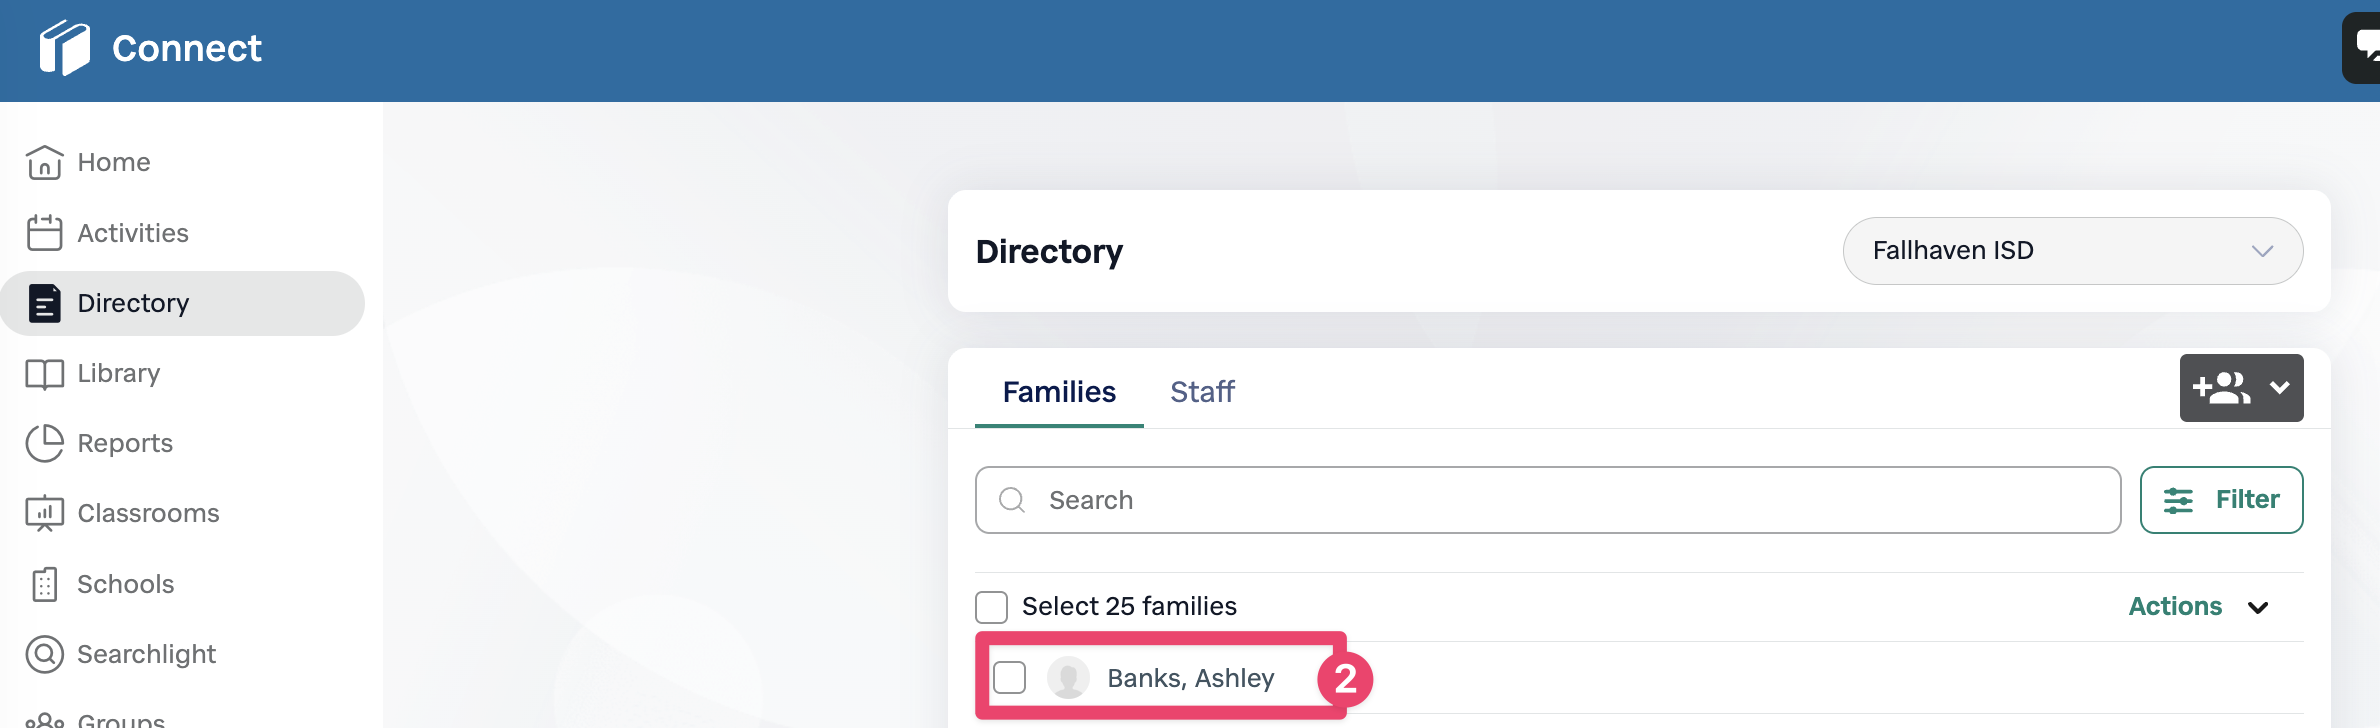Viewport: 2380px width, 728px height.
Task: Click the Searchlight icon
Action: pyautogui.click(x=44, y=654)
